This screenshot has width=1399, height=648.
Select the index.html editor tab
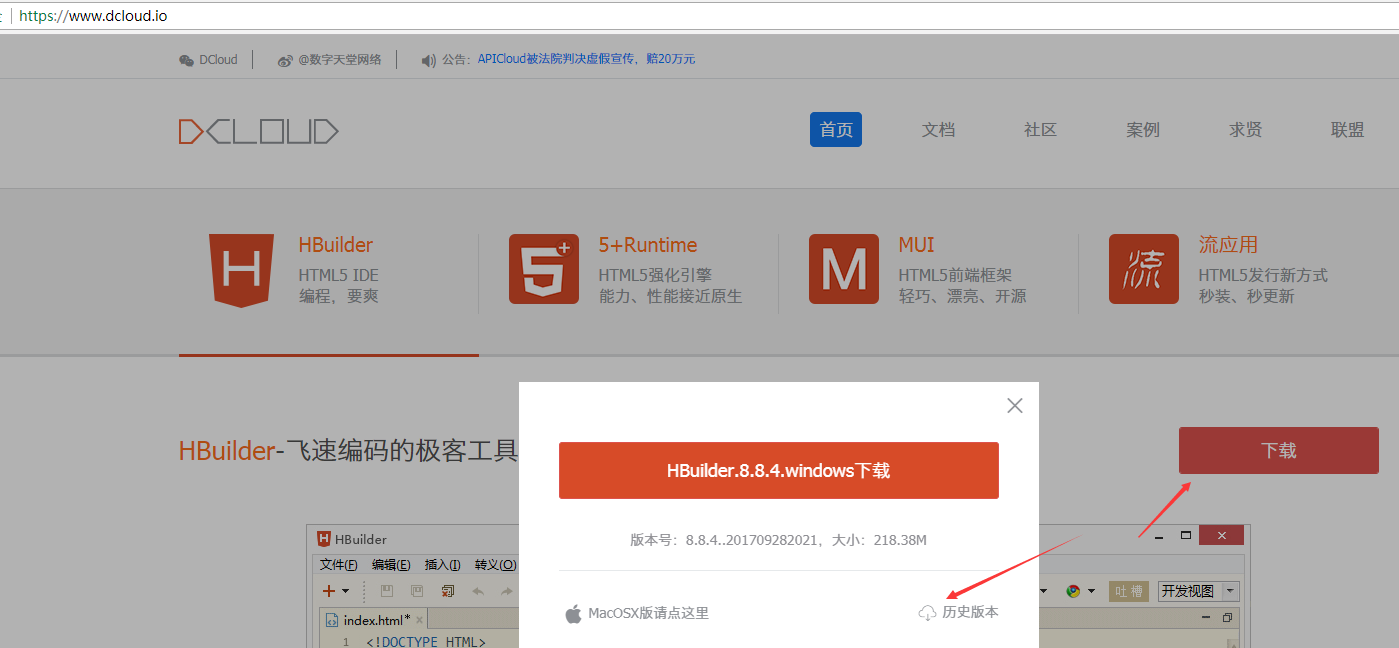375,620
